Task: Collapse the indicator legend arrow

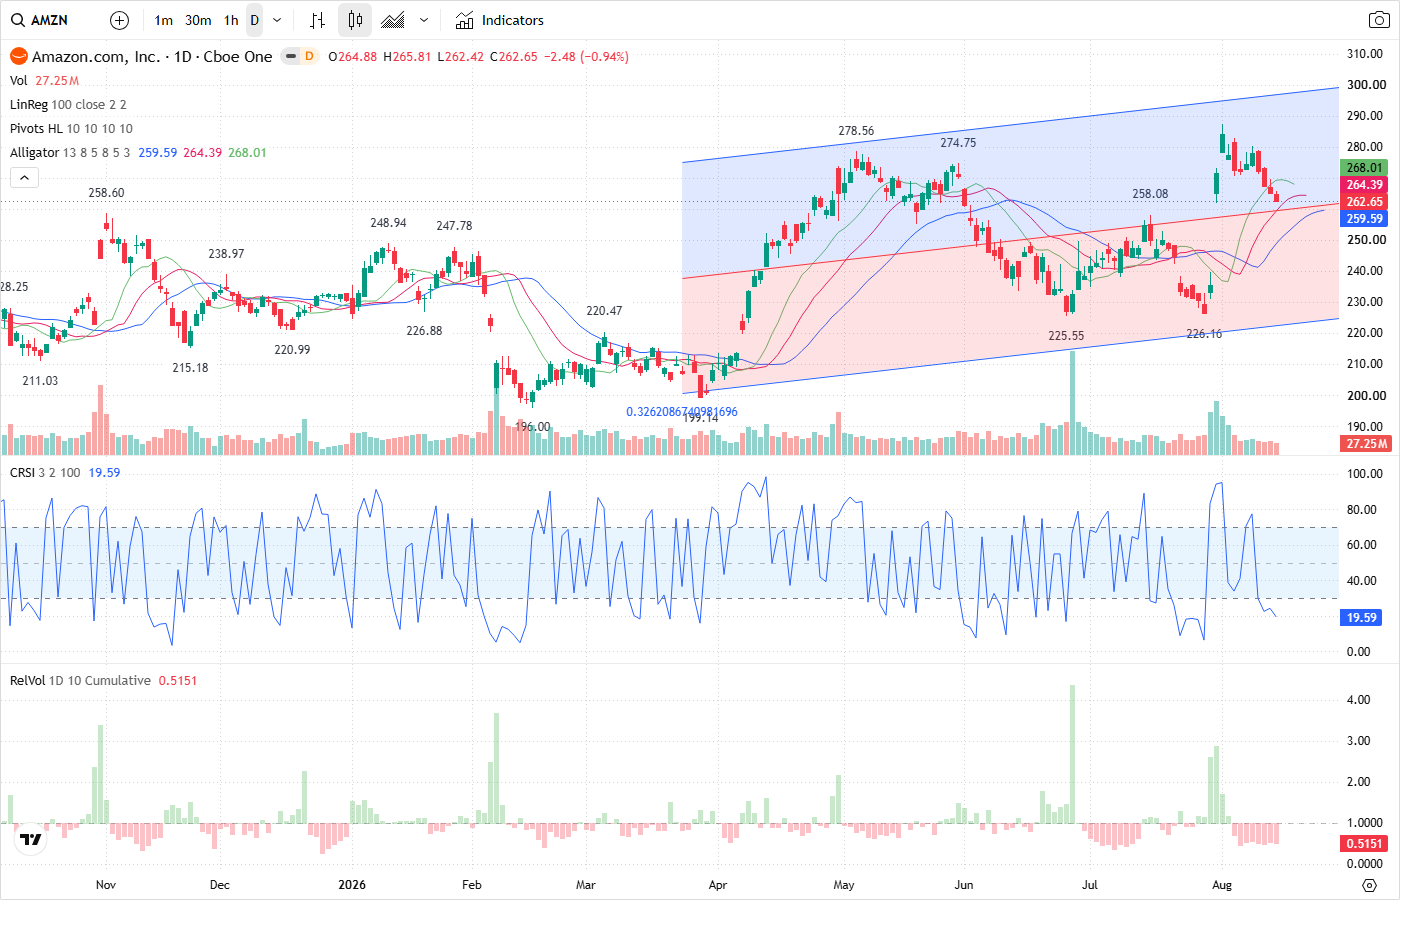Action: point(24,177)
